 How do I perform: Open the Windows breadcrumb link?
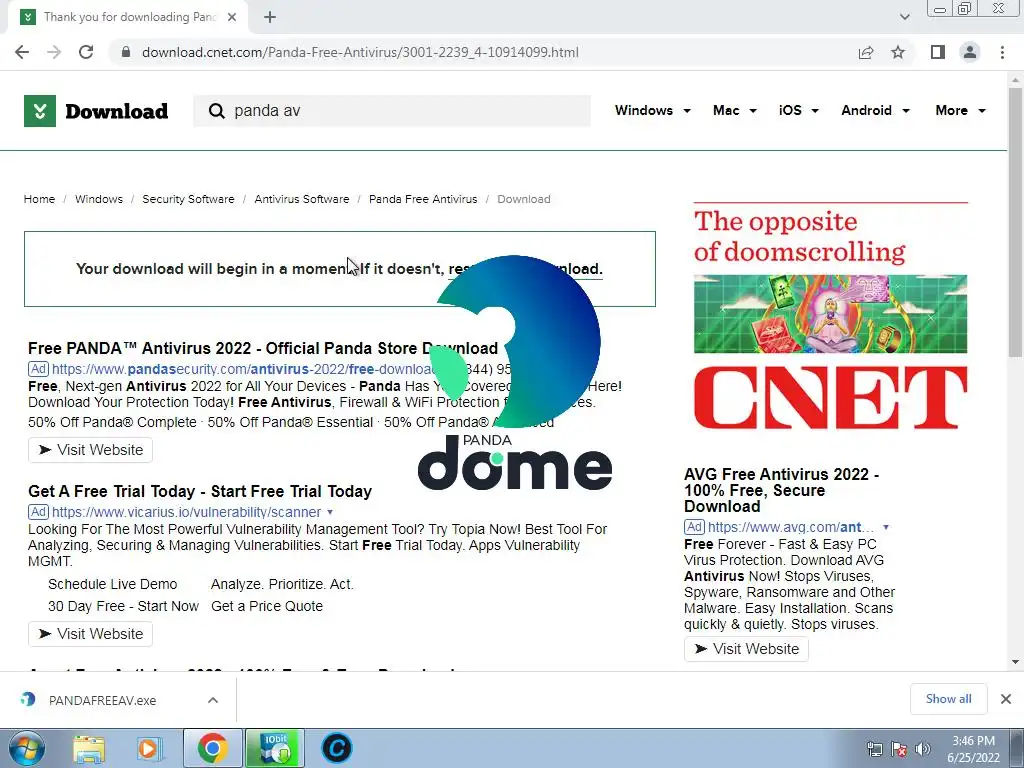click(99, 199)
